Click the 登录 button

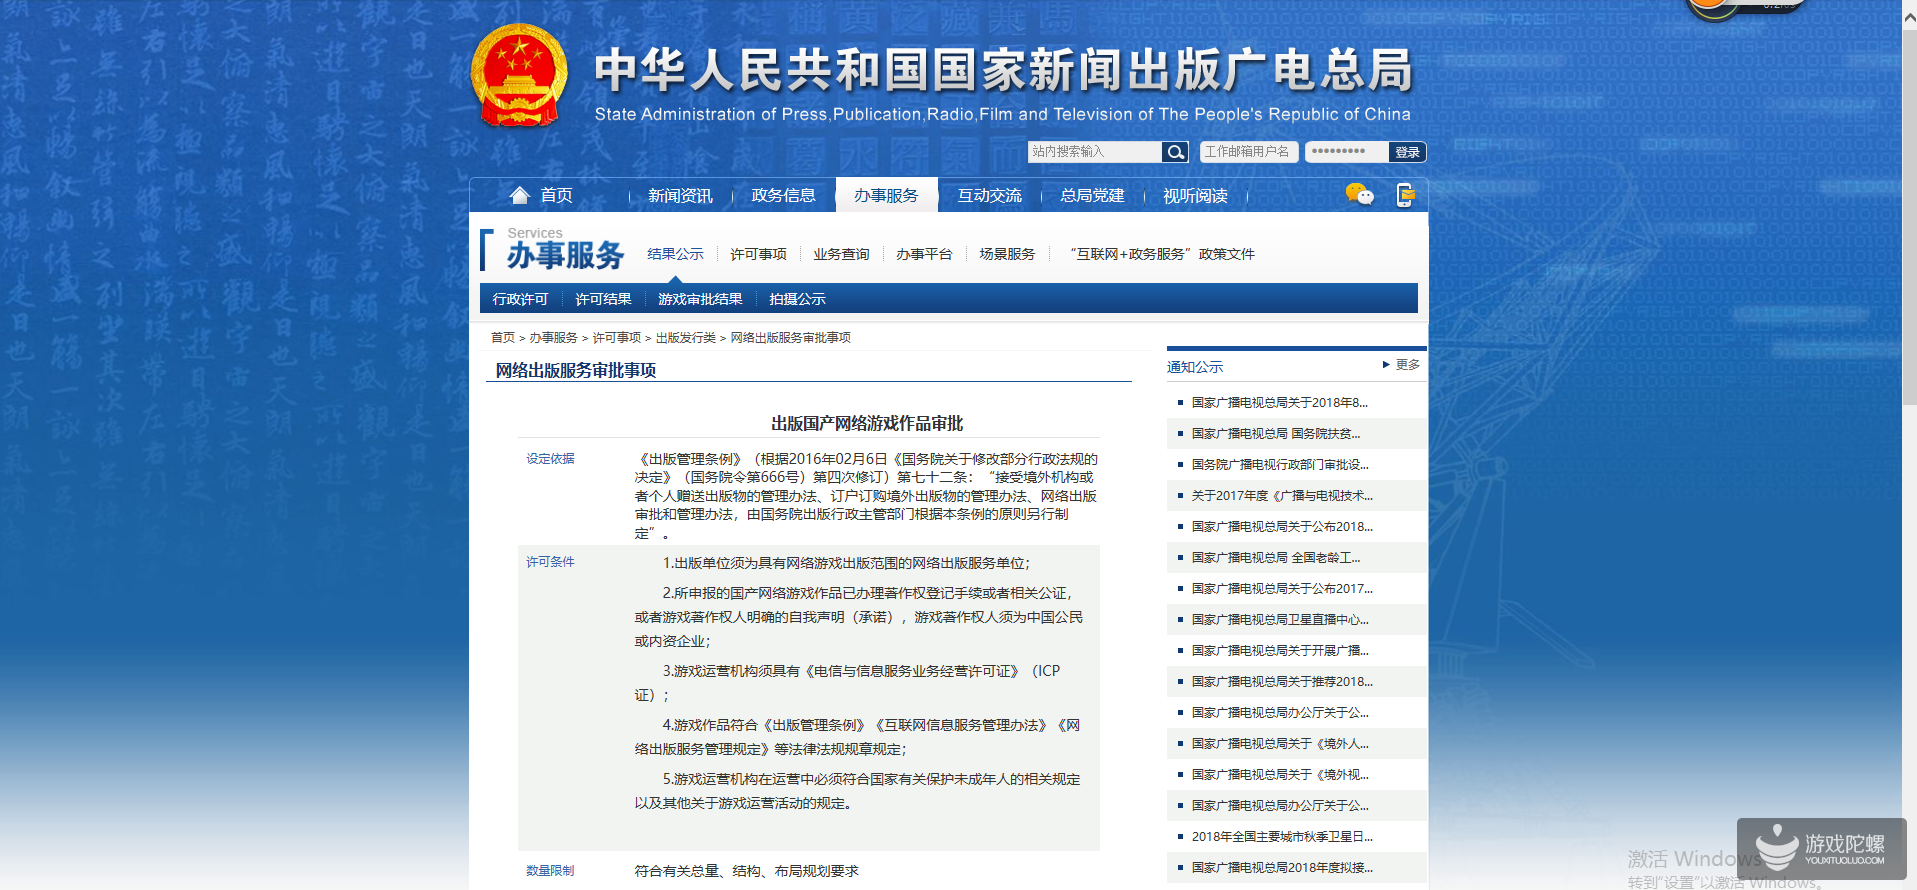point(1407,152)
